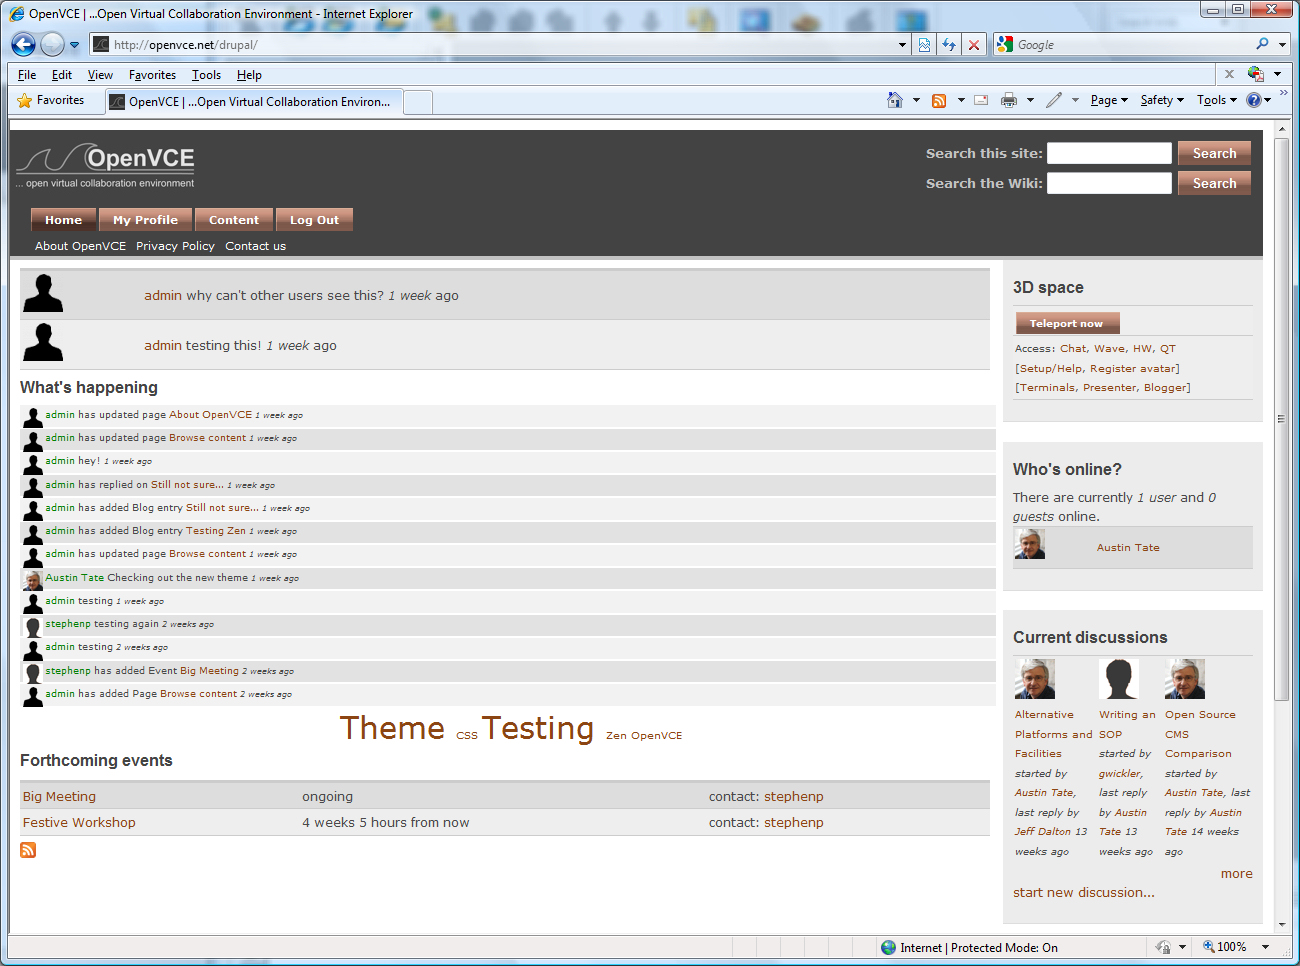
Task: Expand the Print dropdown arrow
Action: (1030, 100)
